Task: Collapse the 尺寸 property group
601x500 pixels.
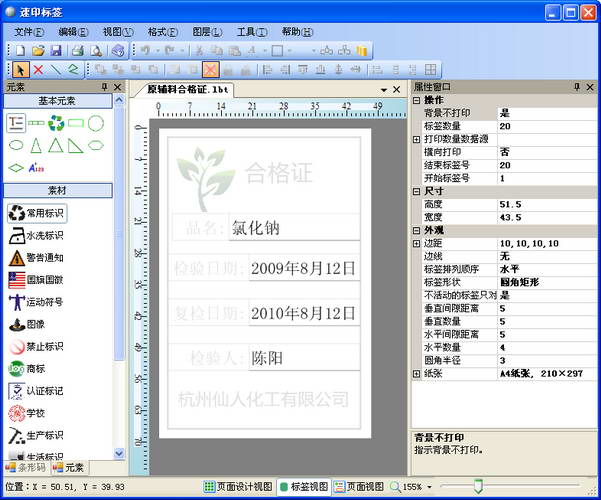Action: [x=417, y=191]
